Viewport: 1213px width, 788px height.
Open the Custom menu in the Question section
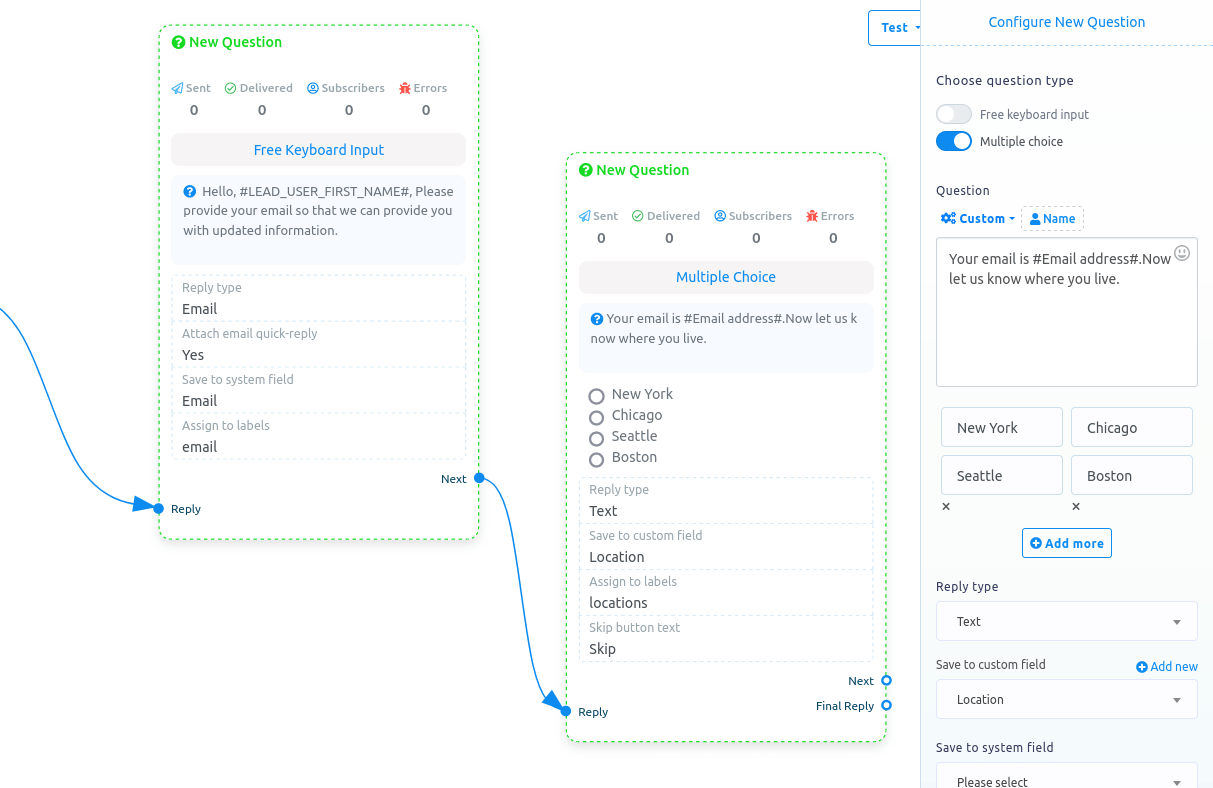(977, 218)
